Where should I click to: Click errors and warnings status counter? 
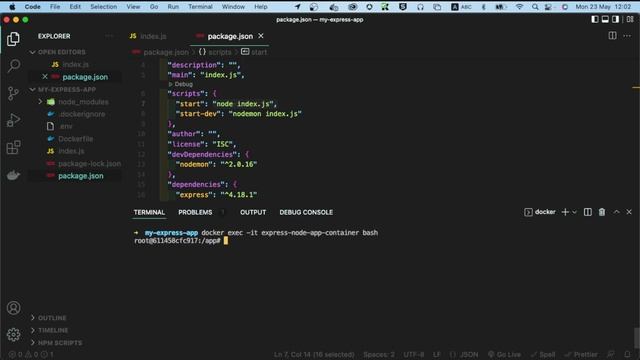coord(31,354)
